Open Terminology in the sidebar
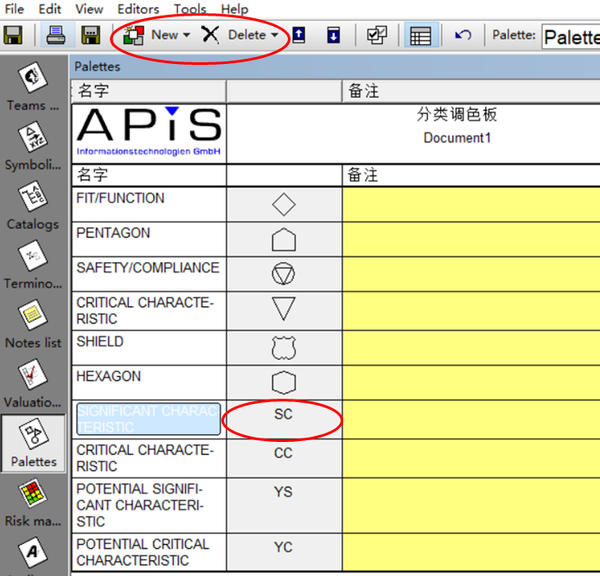600x576 pixels. coord(33,265)
